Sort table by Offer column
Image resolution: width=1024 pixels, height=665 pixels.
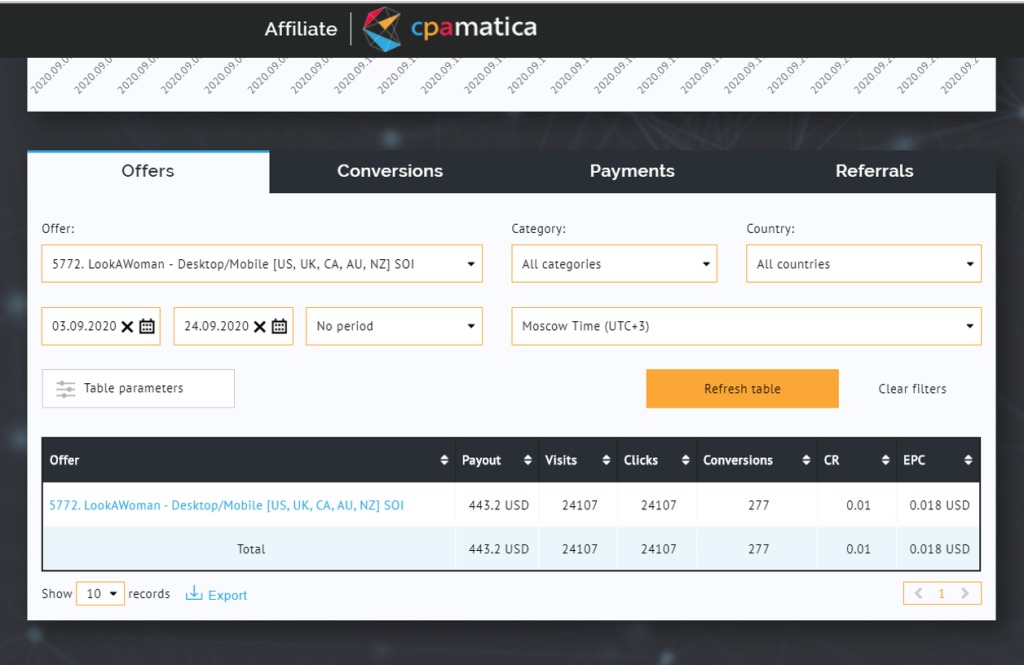tap(444, 460)
